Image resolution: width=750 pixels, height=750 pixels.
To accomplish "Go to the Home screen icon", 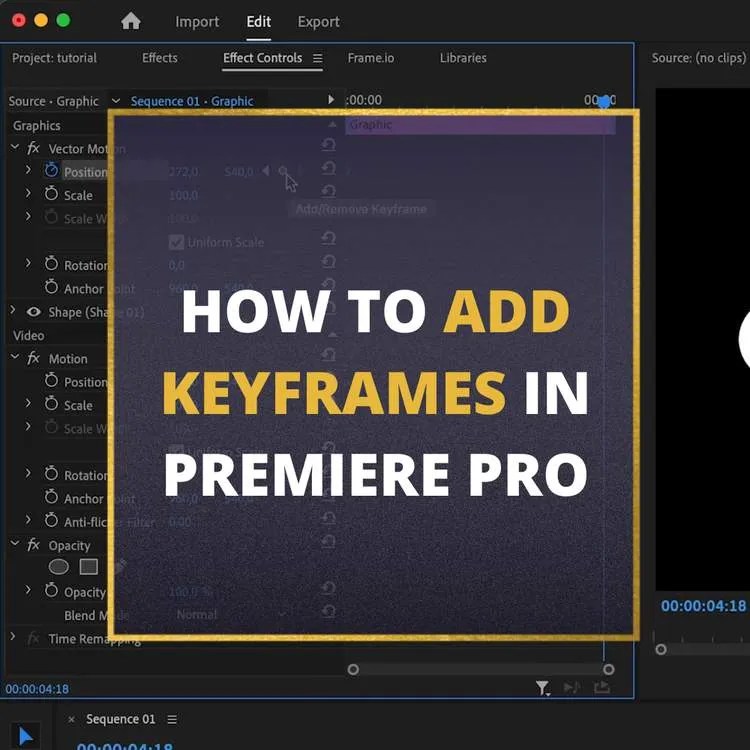I will pyautogui.click(x=131, y=21).
